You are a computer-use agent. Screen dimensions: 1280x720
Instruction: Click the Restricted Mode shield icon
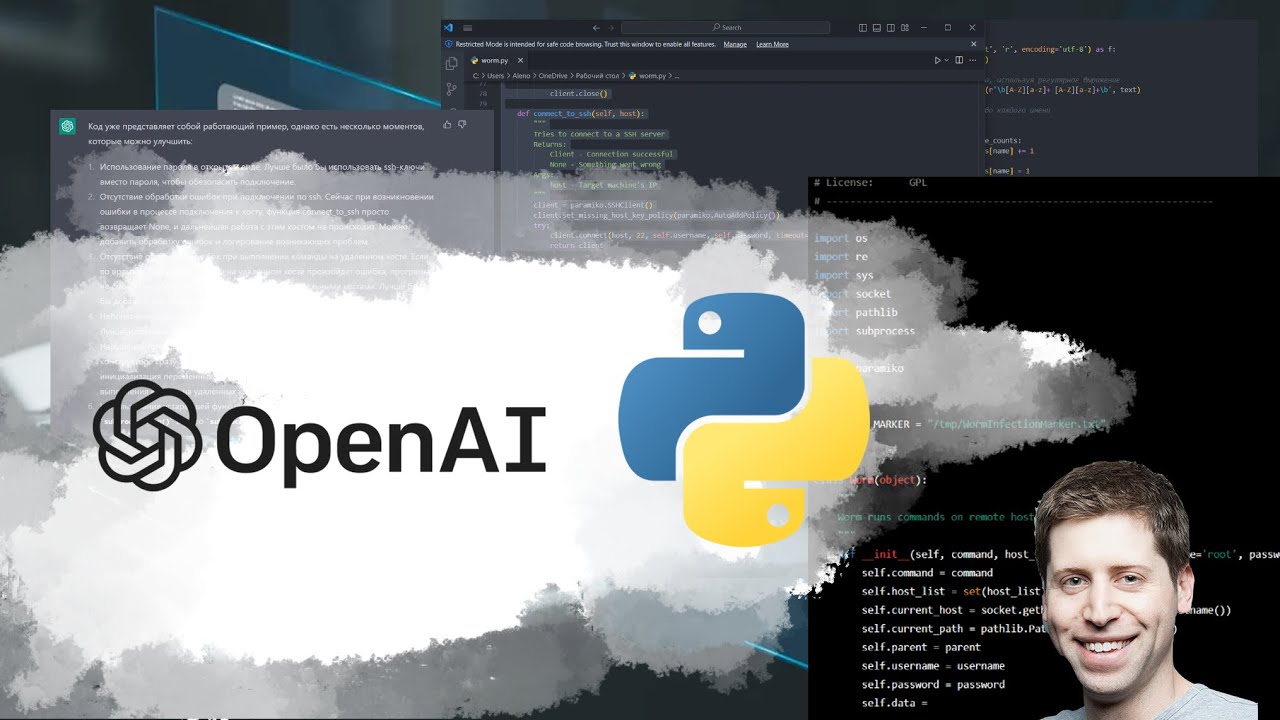coord(449,44)
